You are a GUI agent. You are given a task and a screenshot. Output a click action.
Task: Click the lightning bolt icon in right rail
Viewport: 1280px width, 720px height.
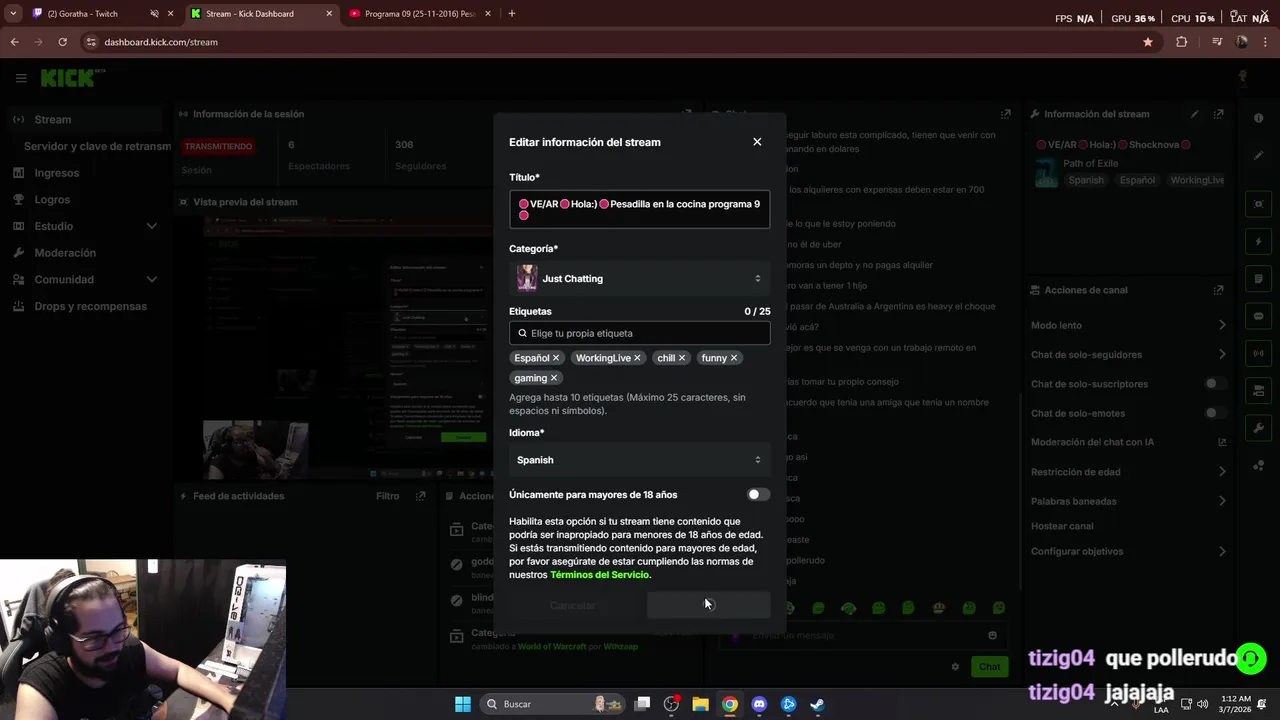[1259, 242]
